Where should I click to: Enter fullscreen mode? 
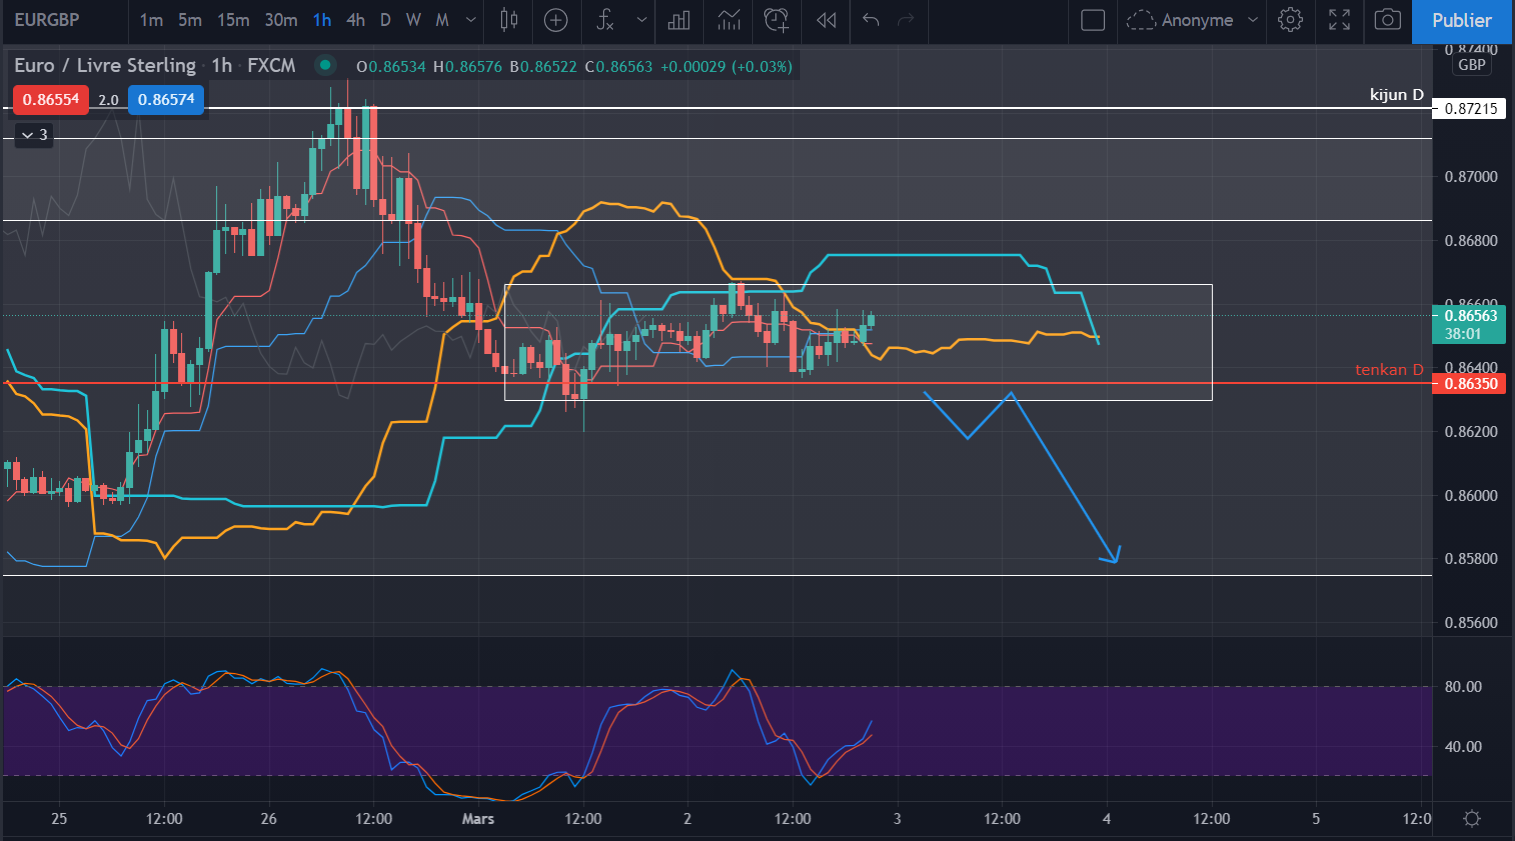pyautogui.click(x=1339, y=20)
